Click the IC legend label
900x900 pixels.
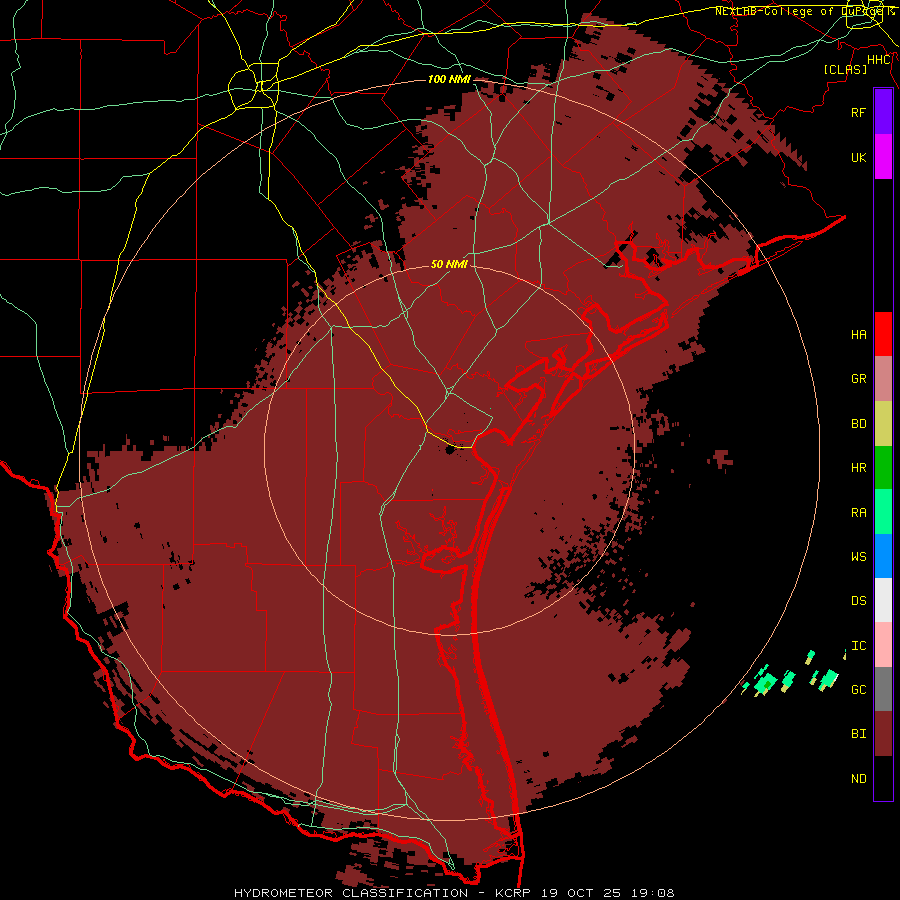[858, 646]
